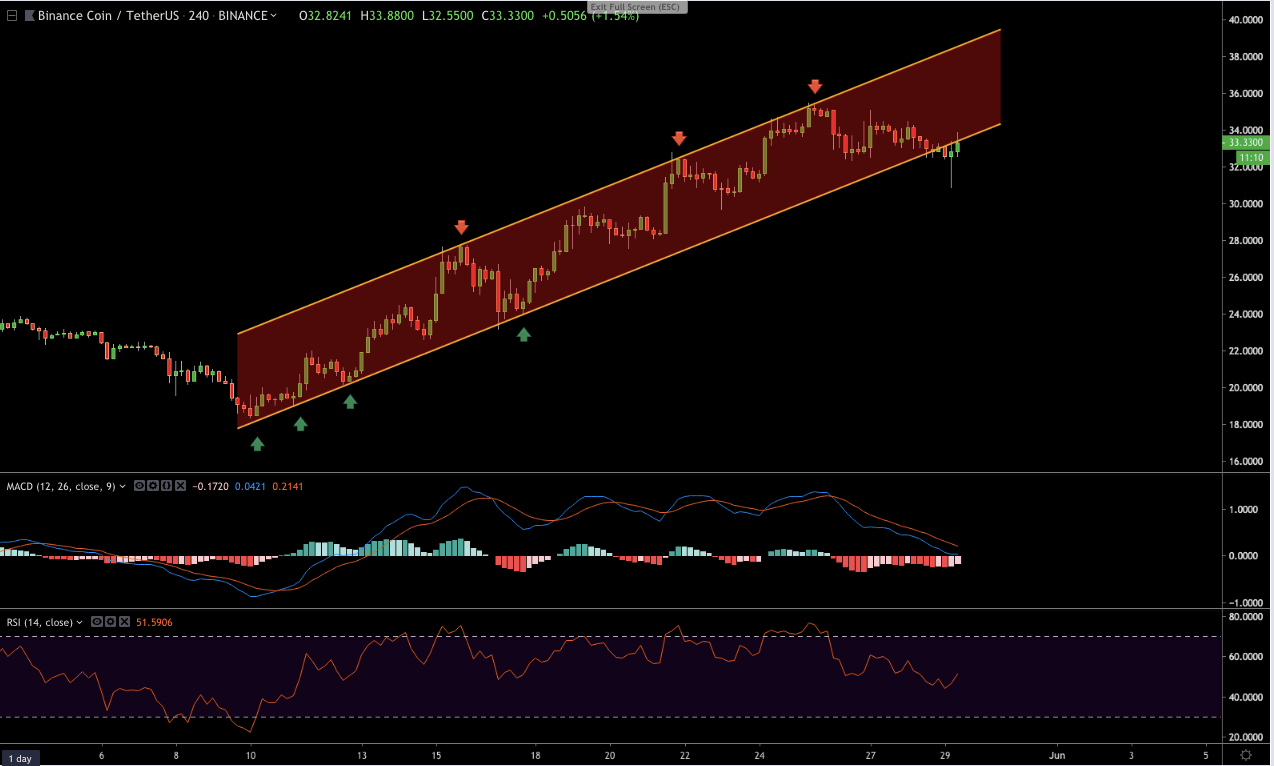Expand the Binance Coin symbol dropdown arrow
Screen dimensions: 1274x766
click(274, 16)
